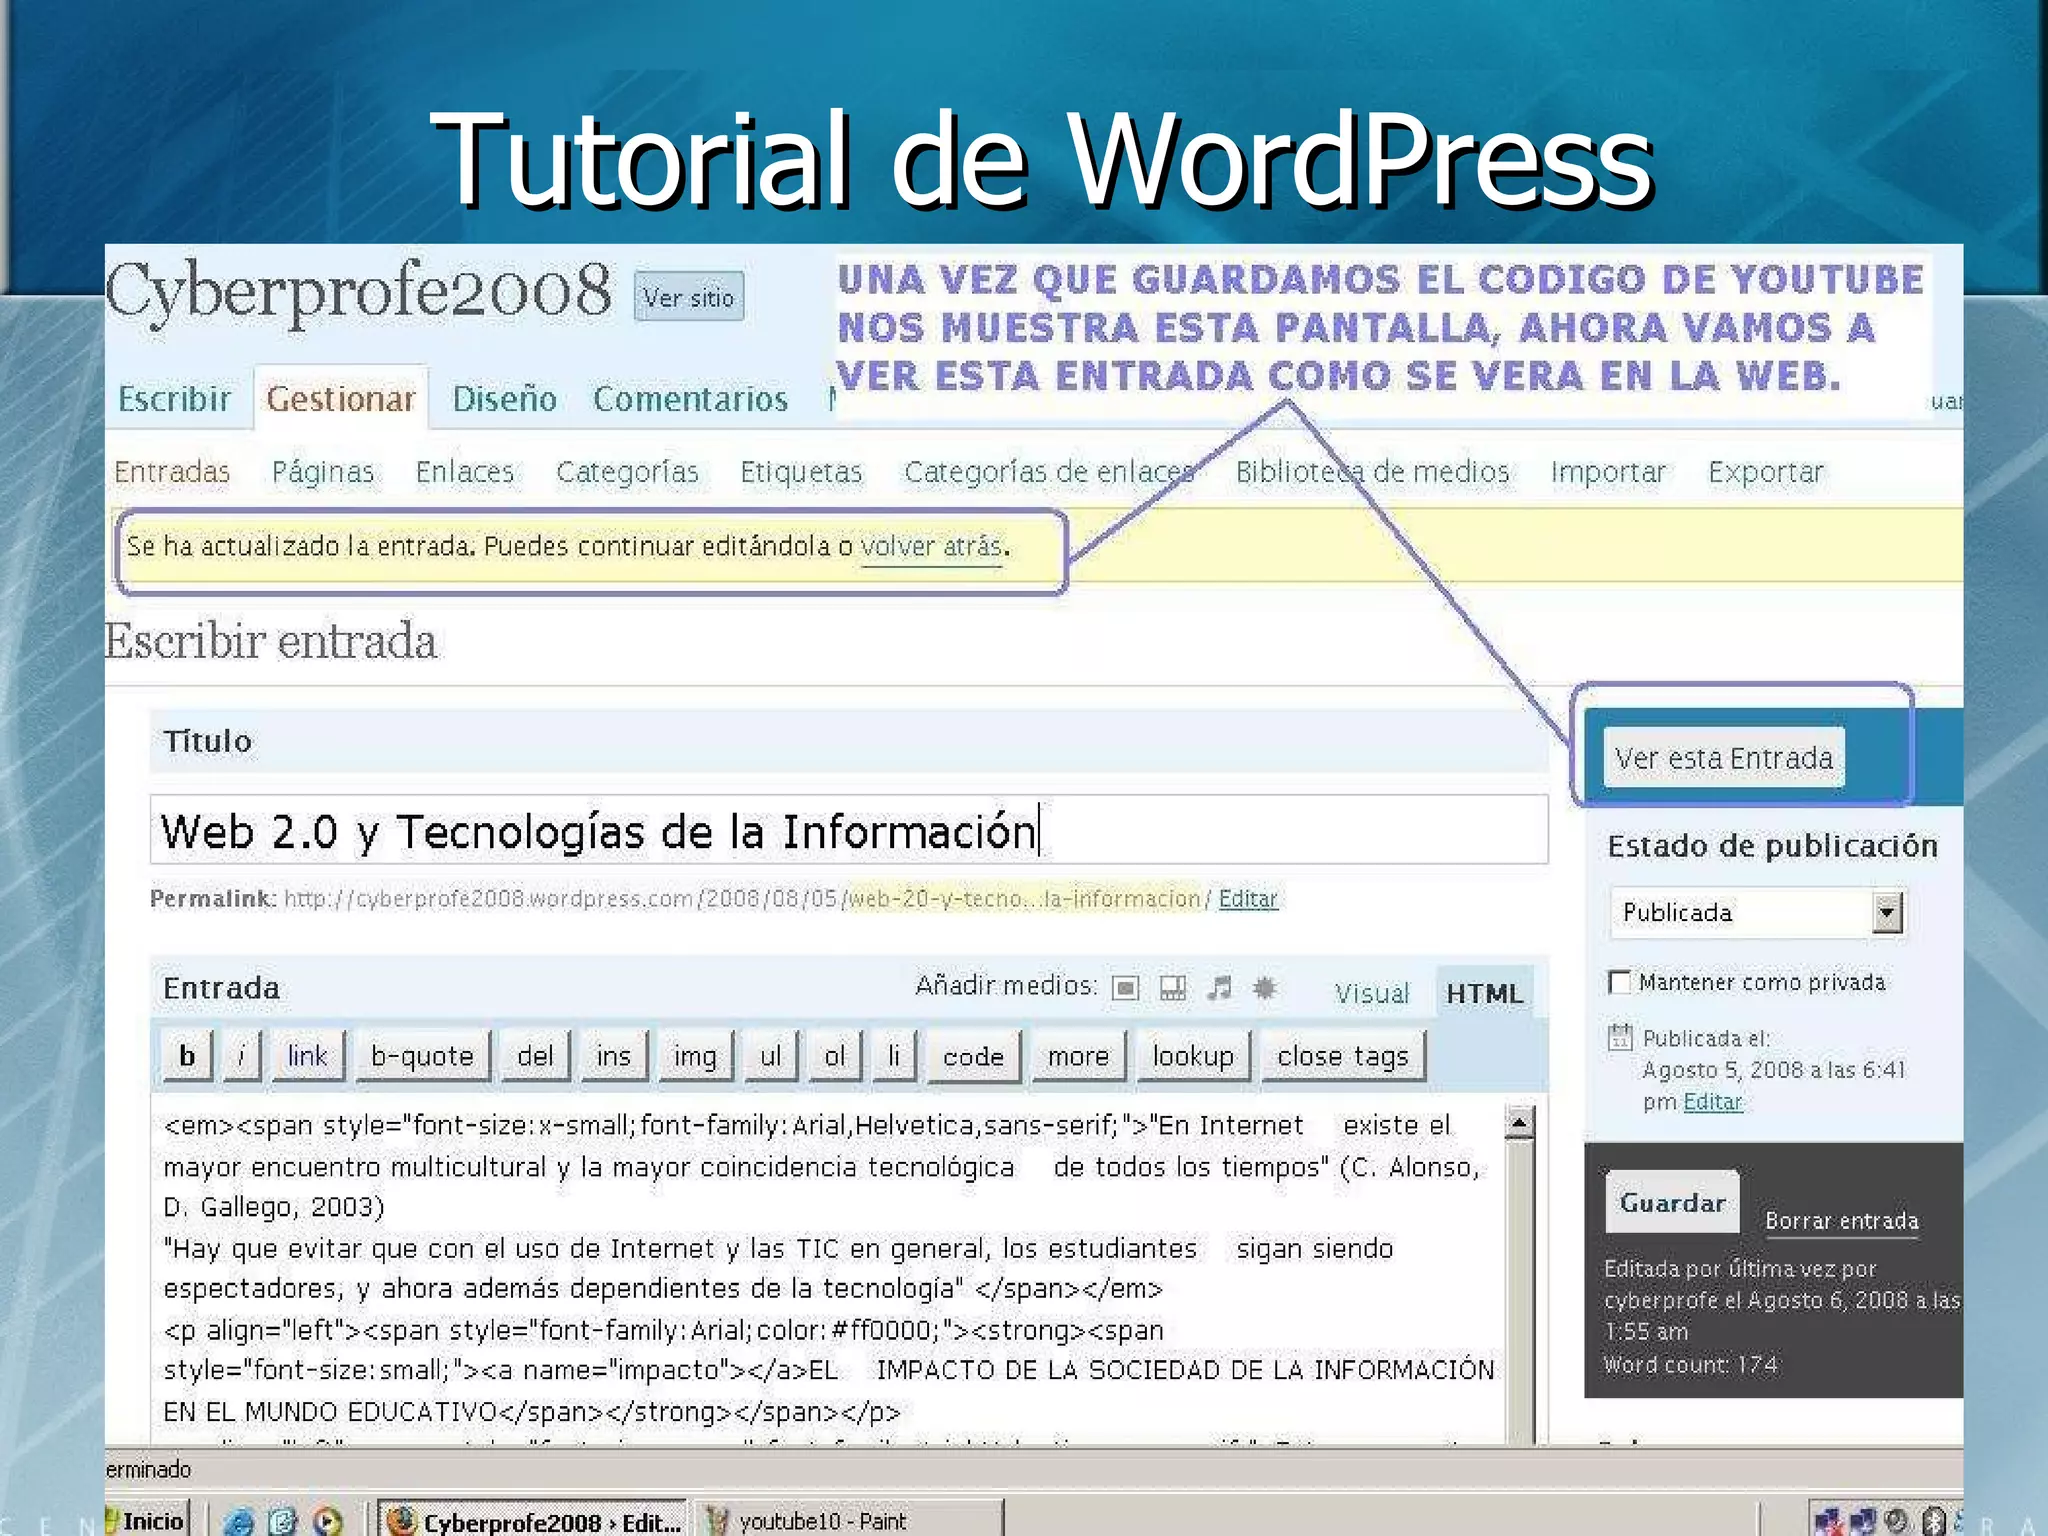Click the ul list button

click(770, 1056)
